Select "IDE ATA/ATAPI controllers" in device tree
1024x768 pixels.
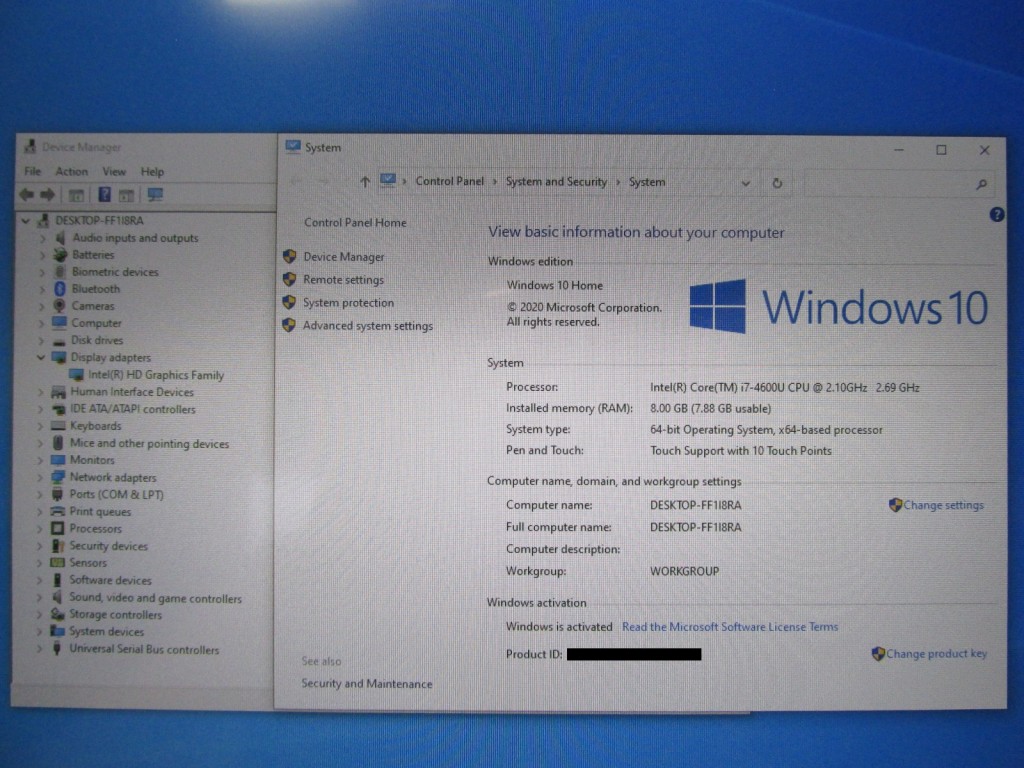pos(133,409)
